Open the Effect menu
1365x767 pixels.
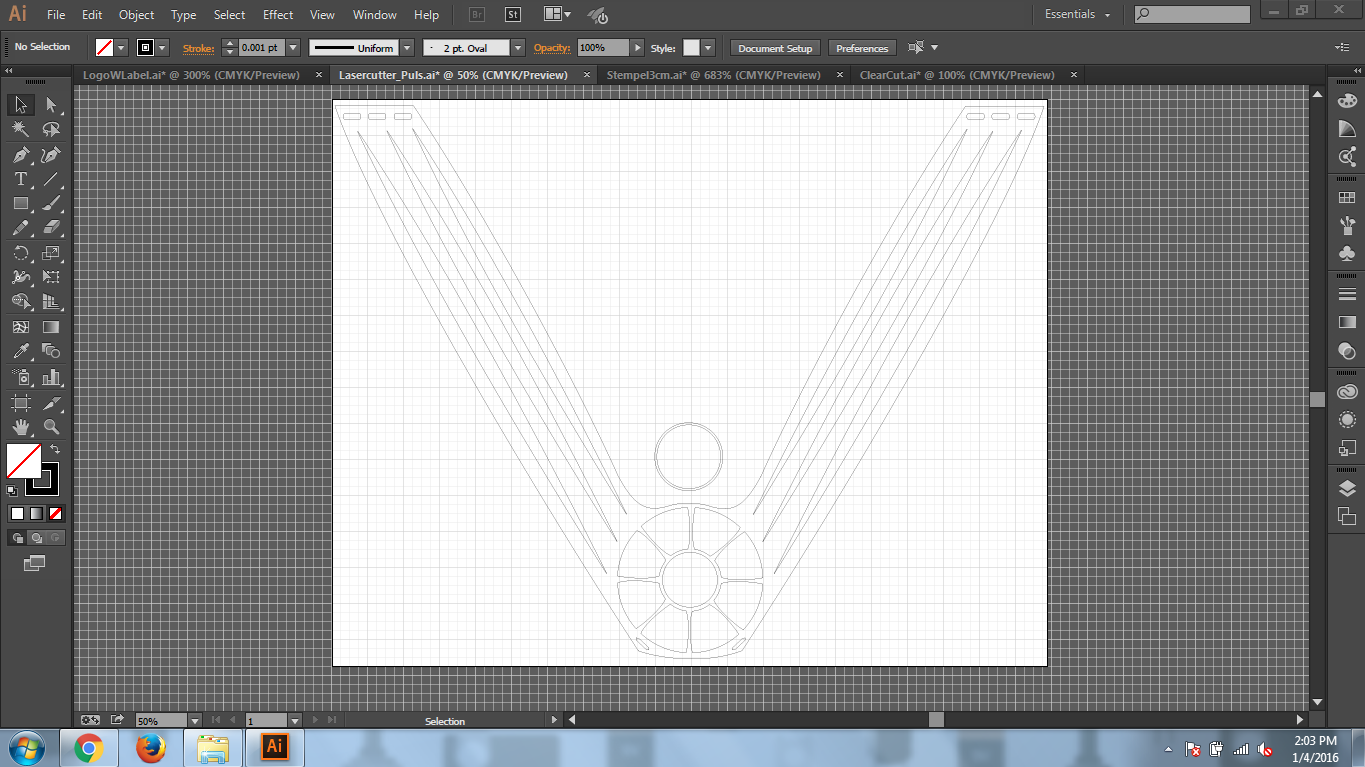pyautogui.click(x=278, y=15)
